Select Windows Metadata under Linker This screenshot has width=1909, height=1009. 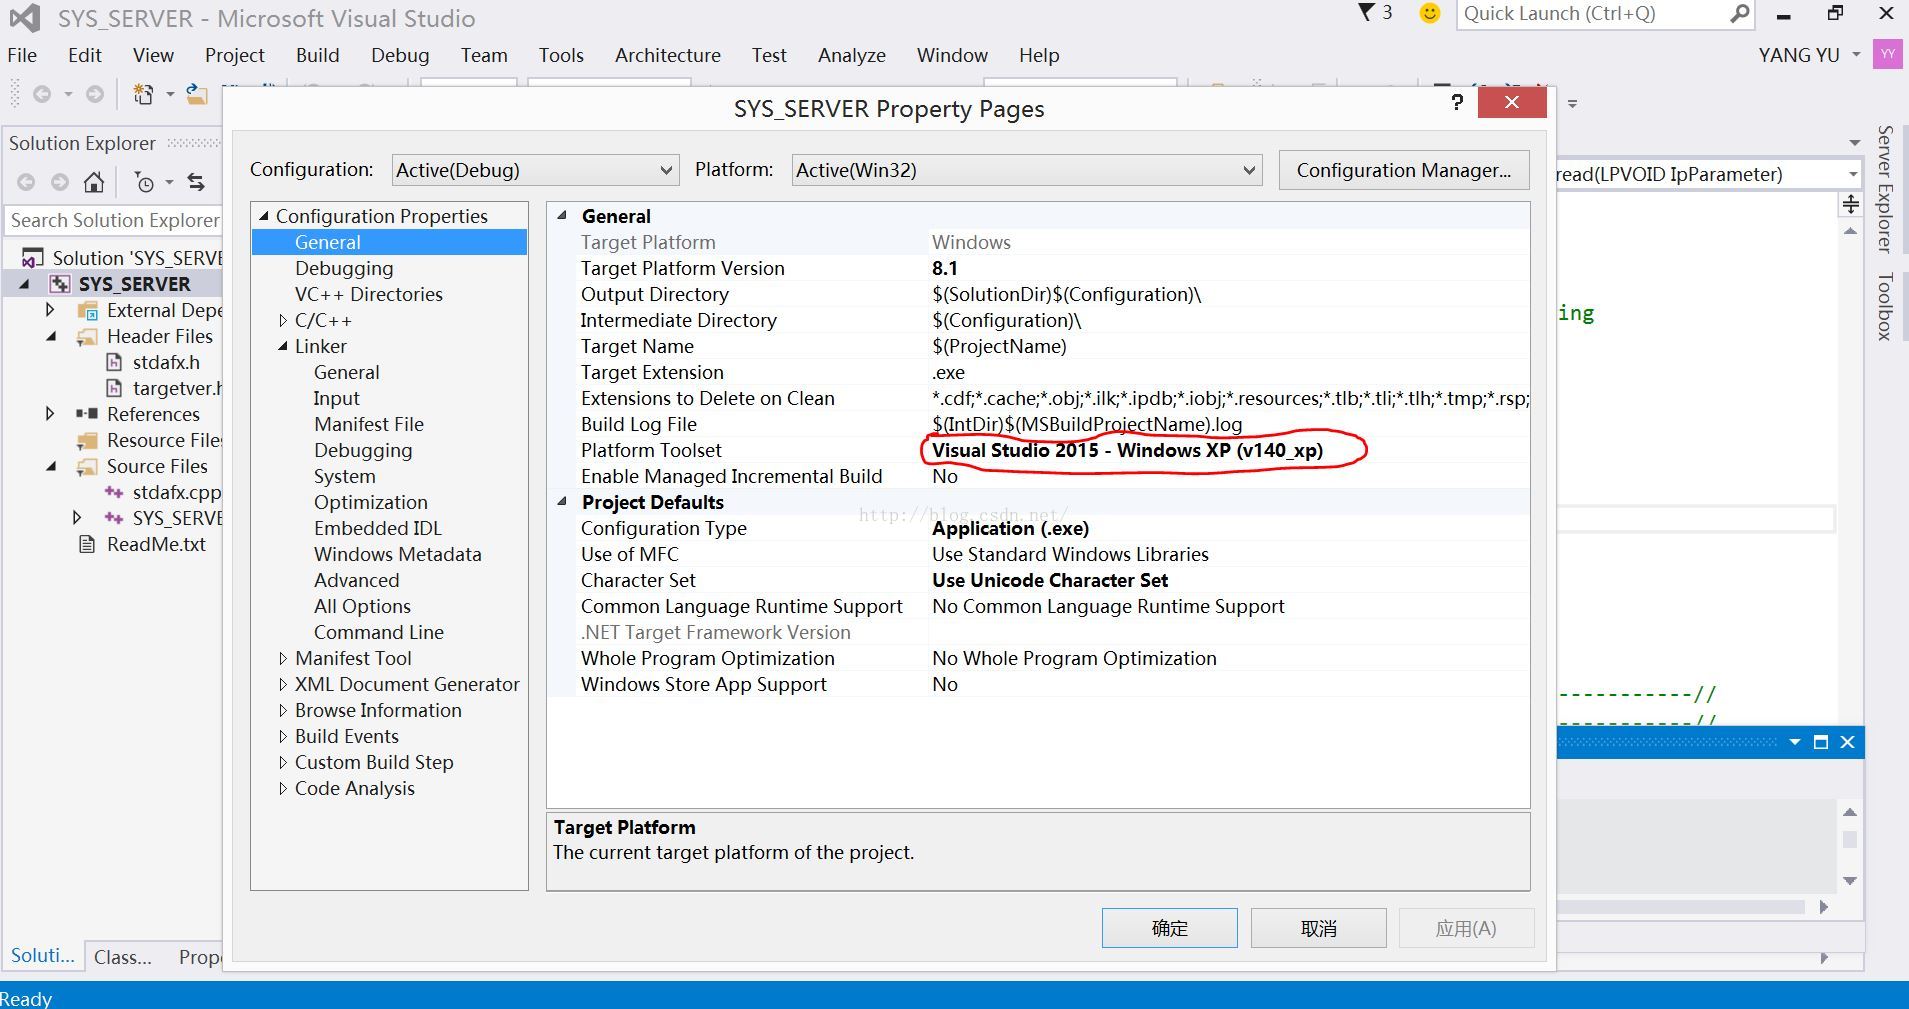398,554
